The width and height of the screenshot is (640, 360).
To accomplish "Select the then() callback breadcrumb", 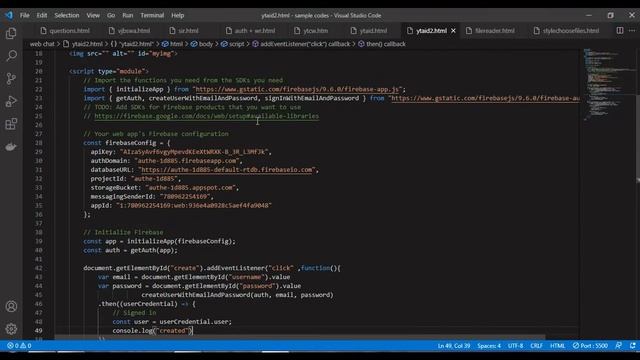I will click(x=382, y=44).
